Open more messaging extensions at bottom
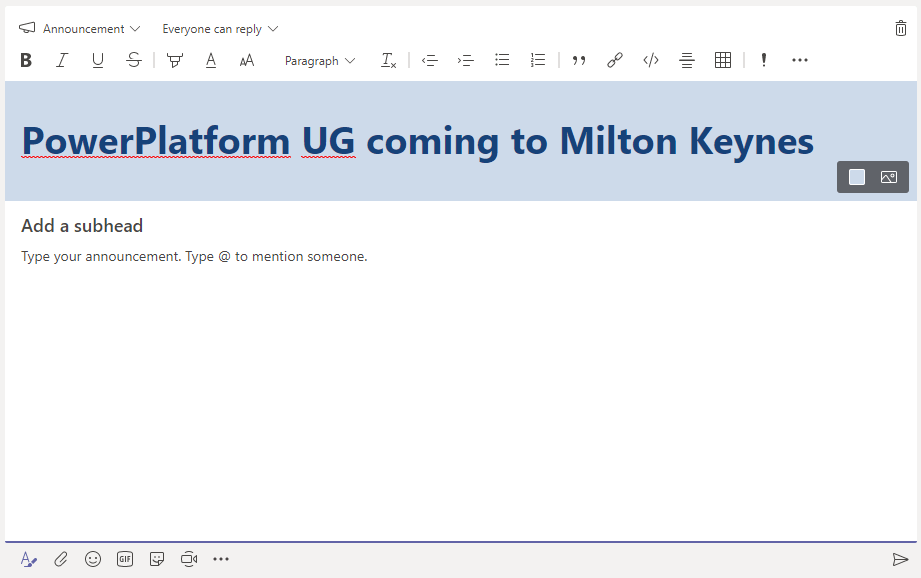 tap(221, 559)
